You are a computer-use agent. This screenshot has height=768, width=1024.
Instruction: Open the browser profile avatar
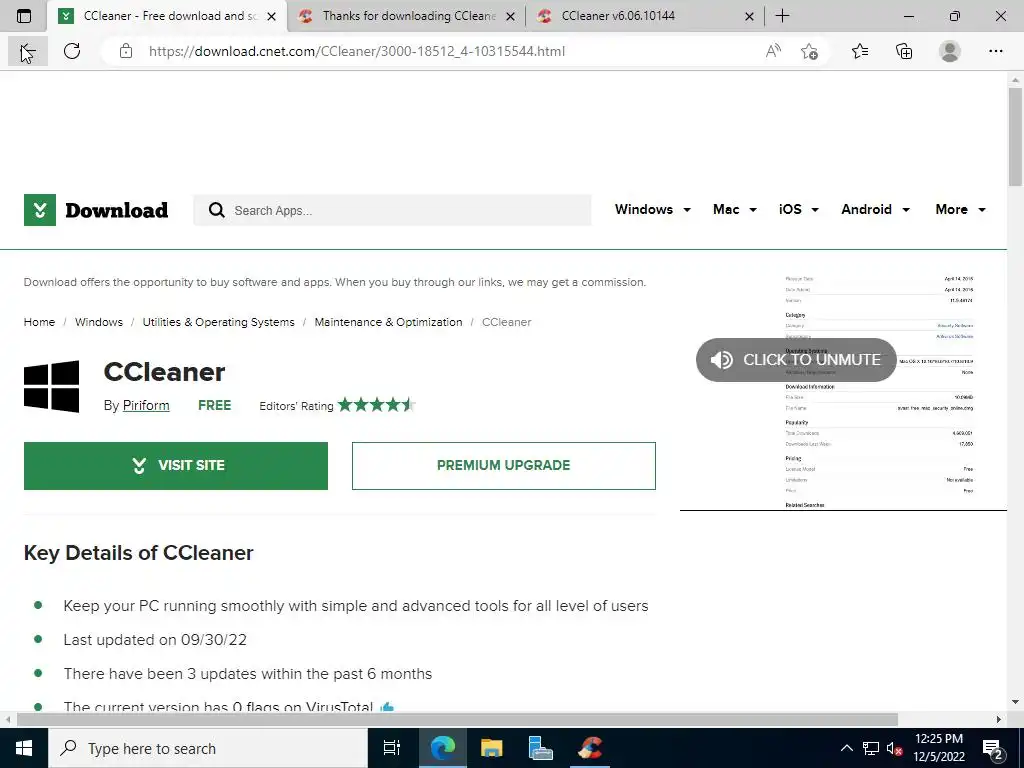click(950, 52)
